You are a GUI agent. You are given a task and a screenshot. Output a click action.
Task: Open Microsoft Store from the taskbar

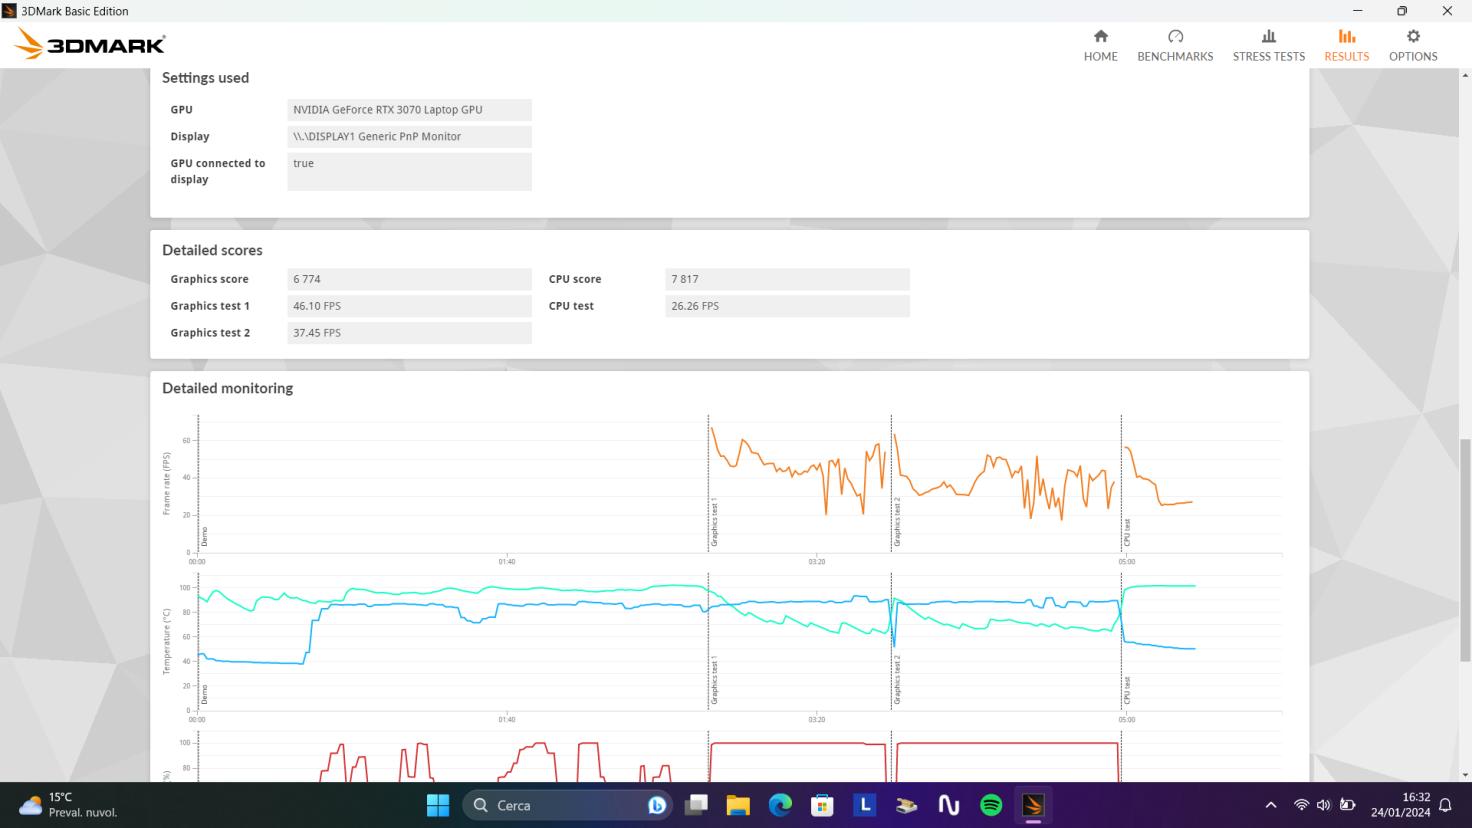[821, 805]
